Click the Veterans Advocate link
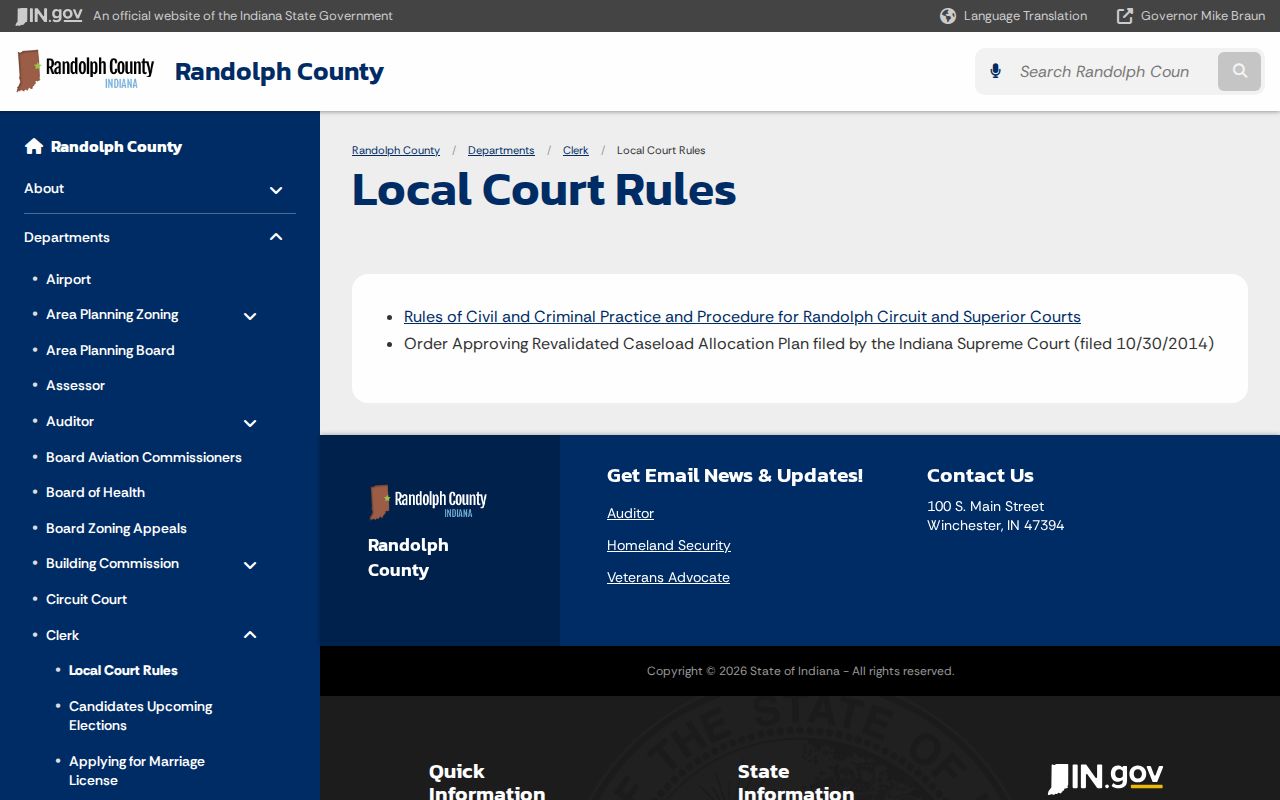The height and width of the screenshot is (800, 1280). point(668,577)
